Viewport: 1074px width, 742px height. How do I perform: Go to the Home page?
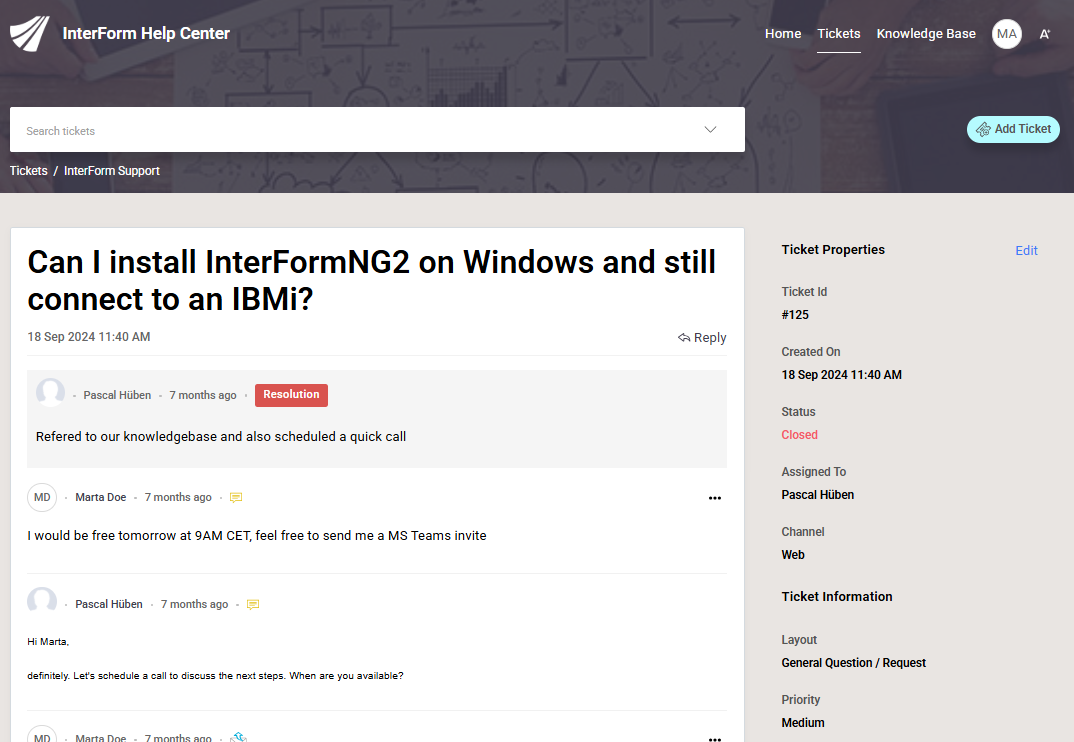(783, 34)
